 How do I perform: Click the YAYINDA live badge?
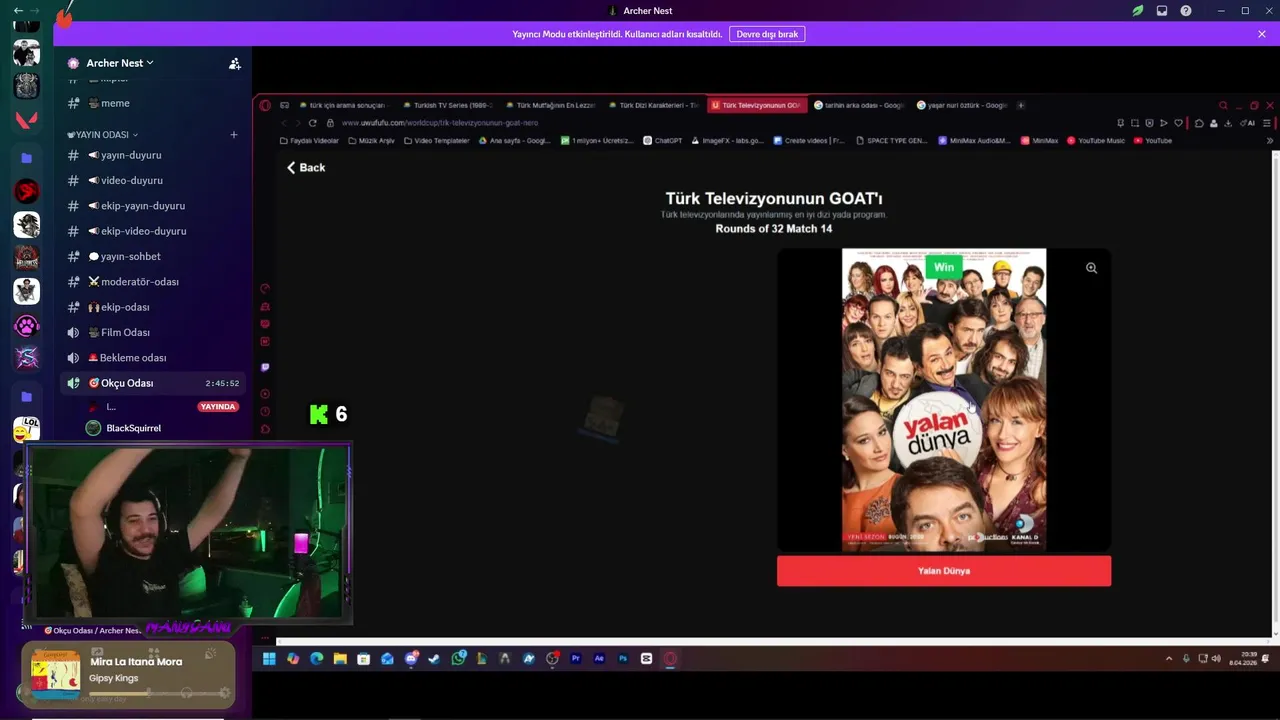[218, 407]
